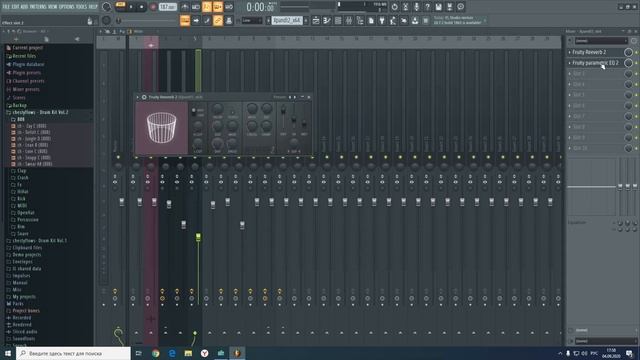Expand the My projects folder
The height and width of the screenshot is (360, 640).
[x=24, y=297]
